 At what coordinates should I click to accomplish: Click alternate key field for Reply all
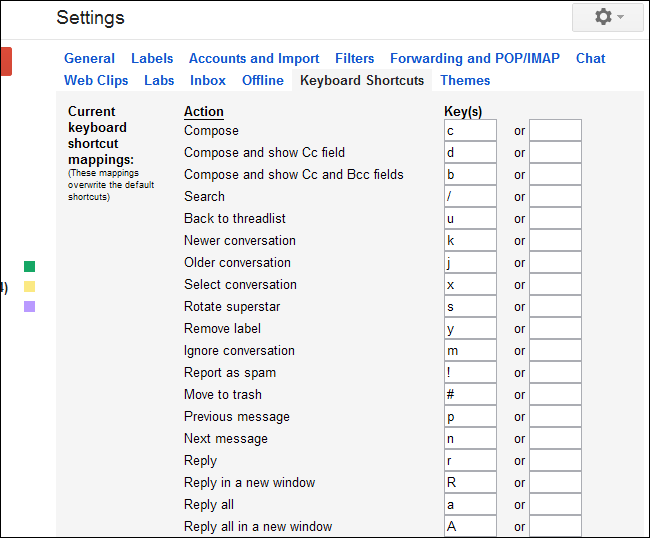point(555,505)
